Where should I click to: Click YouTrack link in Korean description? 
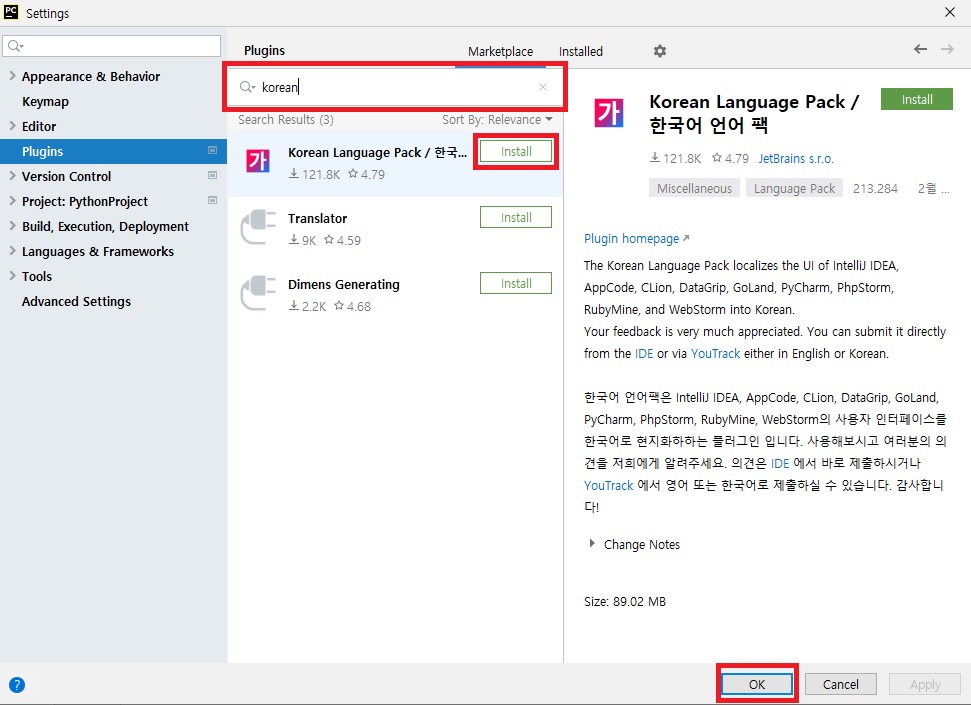[608, 485]
